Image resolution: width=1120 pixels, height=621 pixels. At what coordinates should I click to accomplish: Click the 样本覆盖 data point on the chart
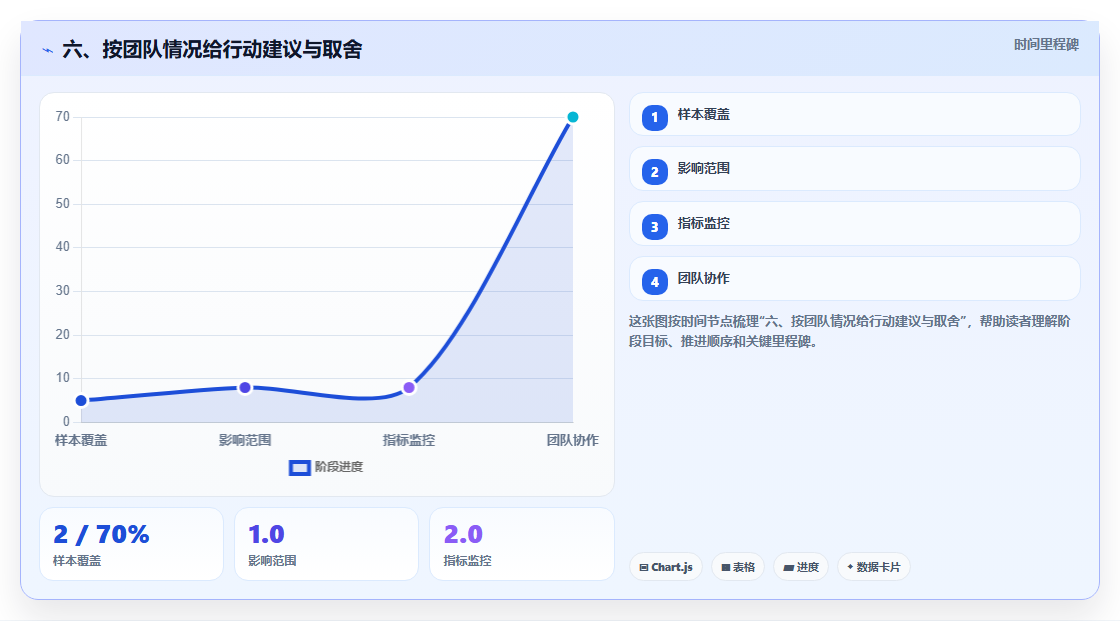click(x=81, y=400)
